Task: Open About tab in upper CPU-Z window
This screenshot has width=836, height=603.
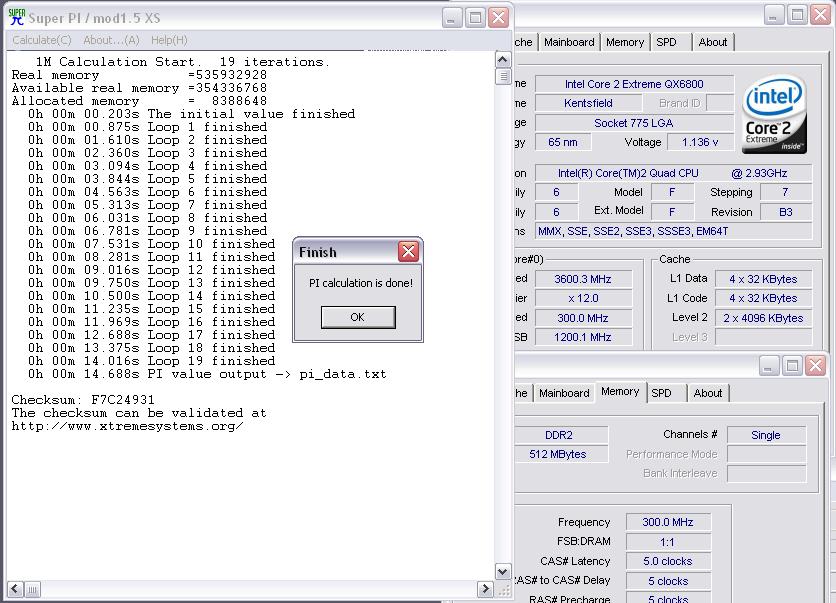Action: [x=713, y=42]
